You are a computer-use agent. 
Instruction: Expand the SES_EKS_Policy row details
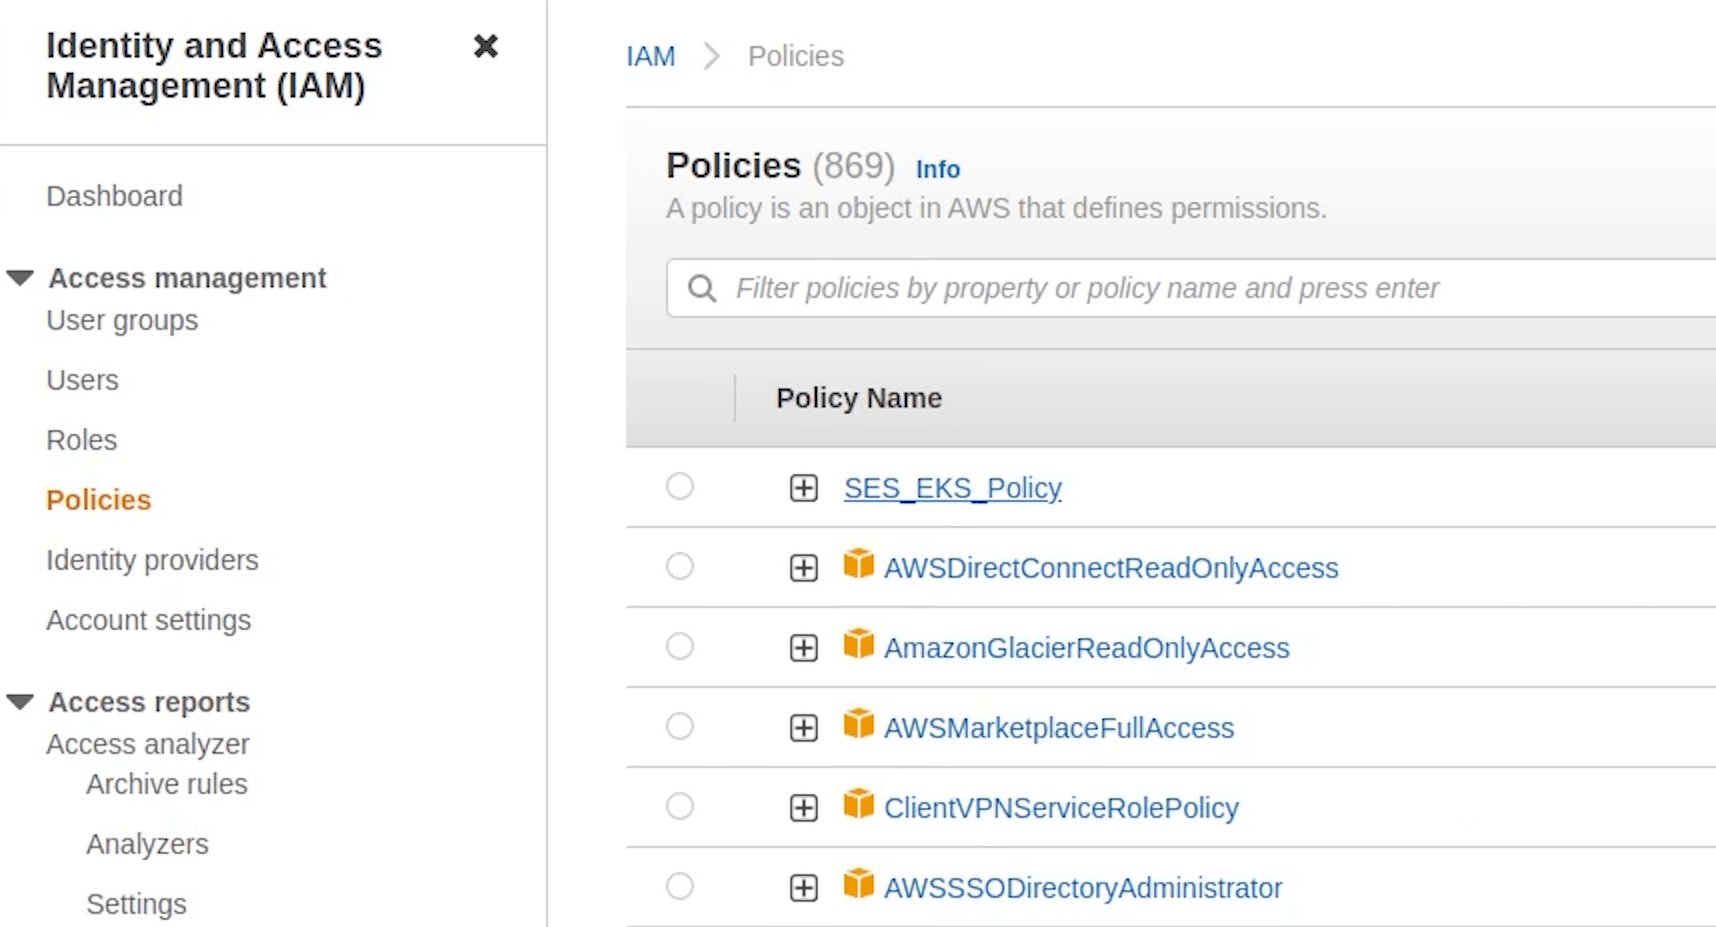pos(803,488)
